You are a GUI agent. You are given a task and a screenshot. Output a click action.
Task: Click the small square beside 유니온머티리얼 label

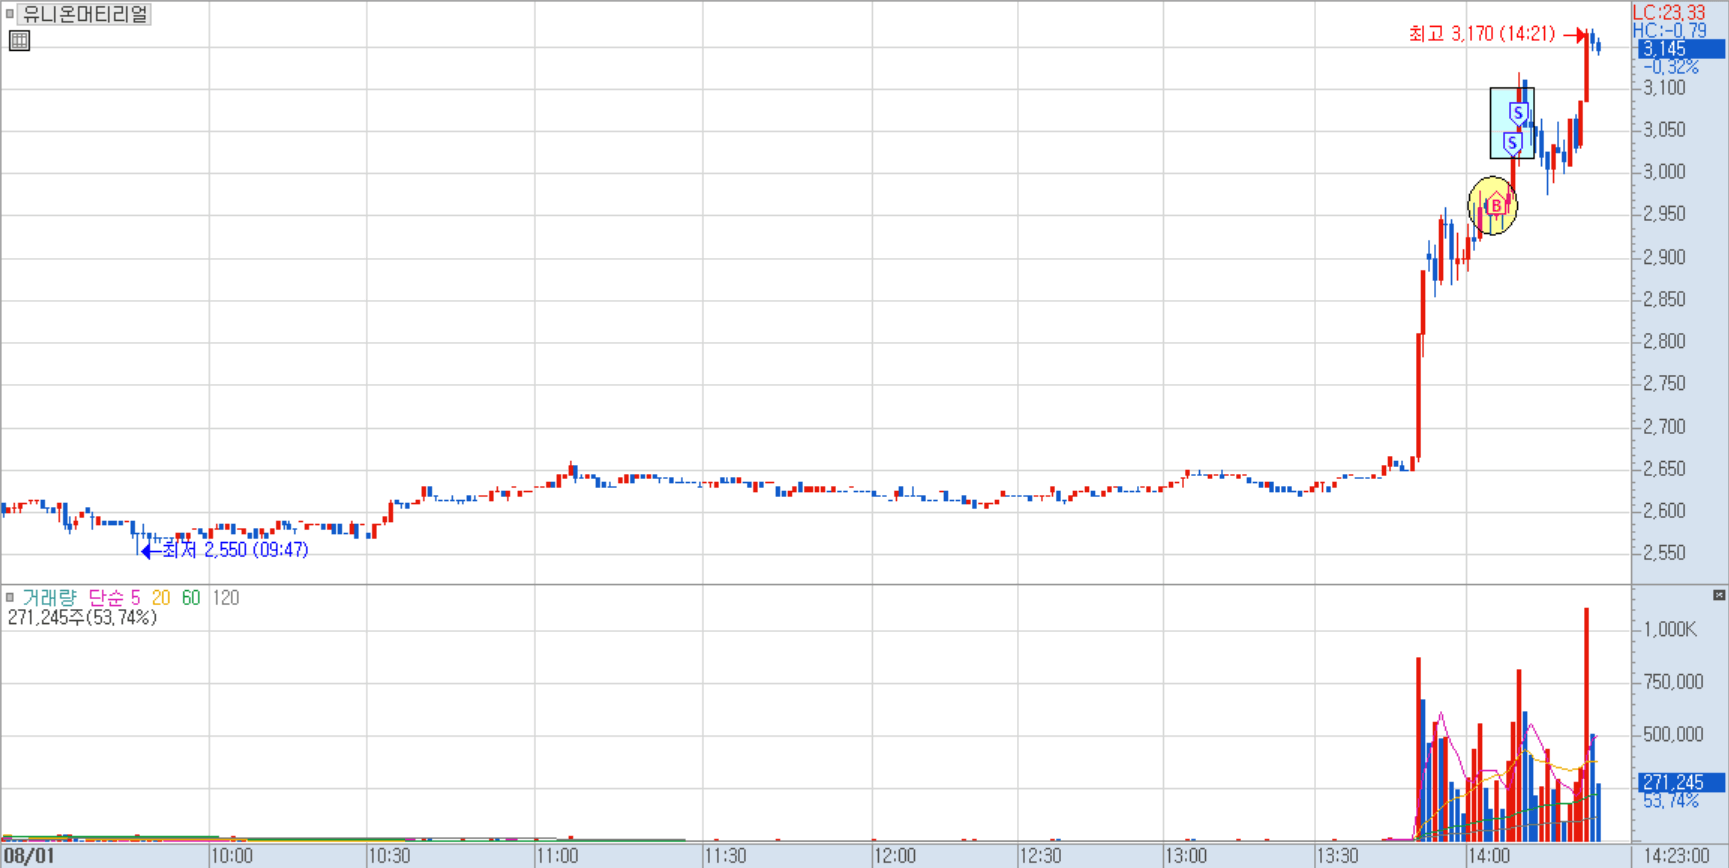pyautogui.click(x=10, y=14)
